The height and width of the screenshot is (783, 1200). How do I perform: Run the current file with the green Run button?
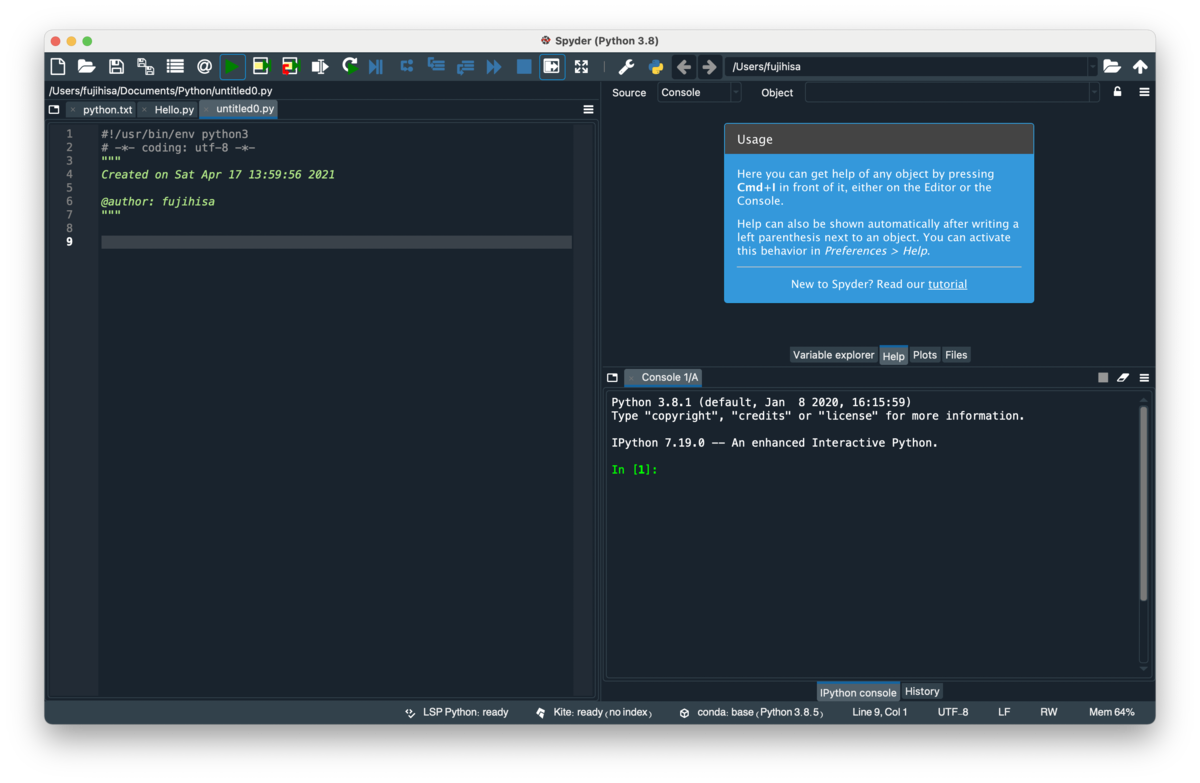click(232, 66)
